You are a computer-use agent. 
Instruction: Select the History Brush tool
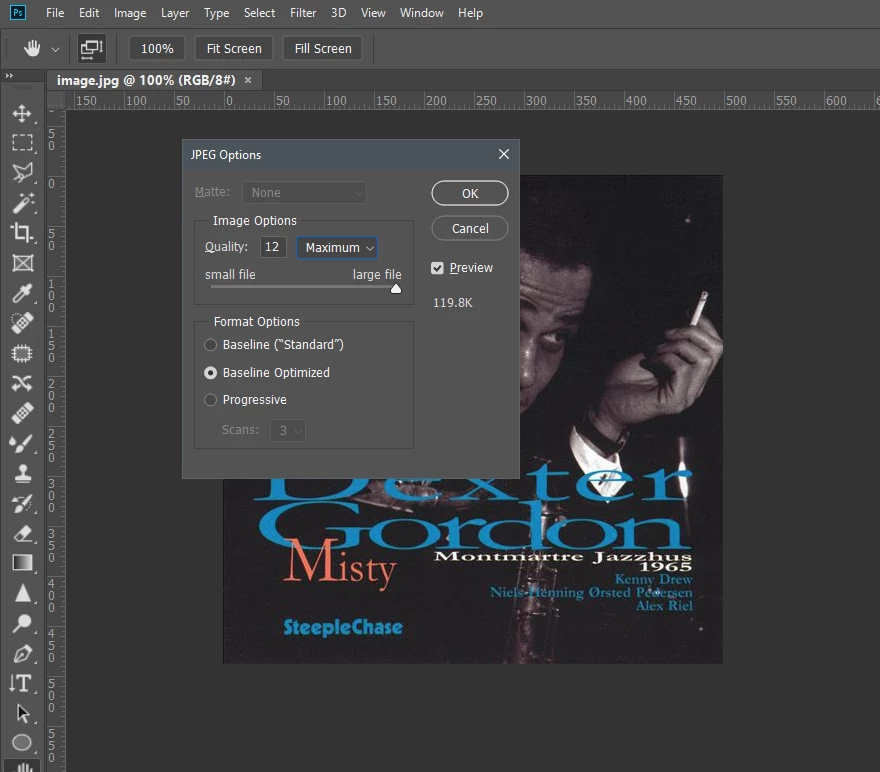click(22, 503)
